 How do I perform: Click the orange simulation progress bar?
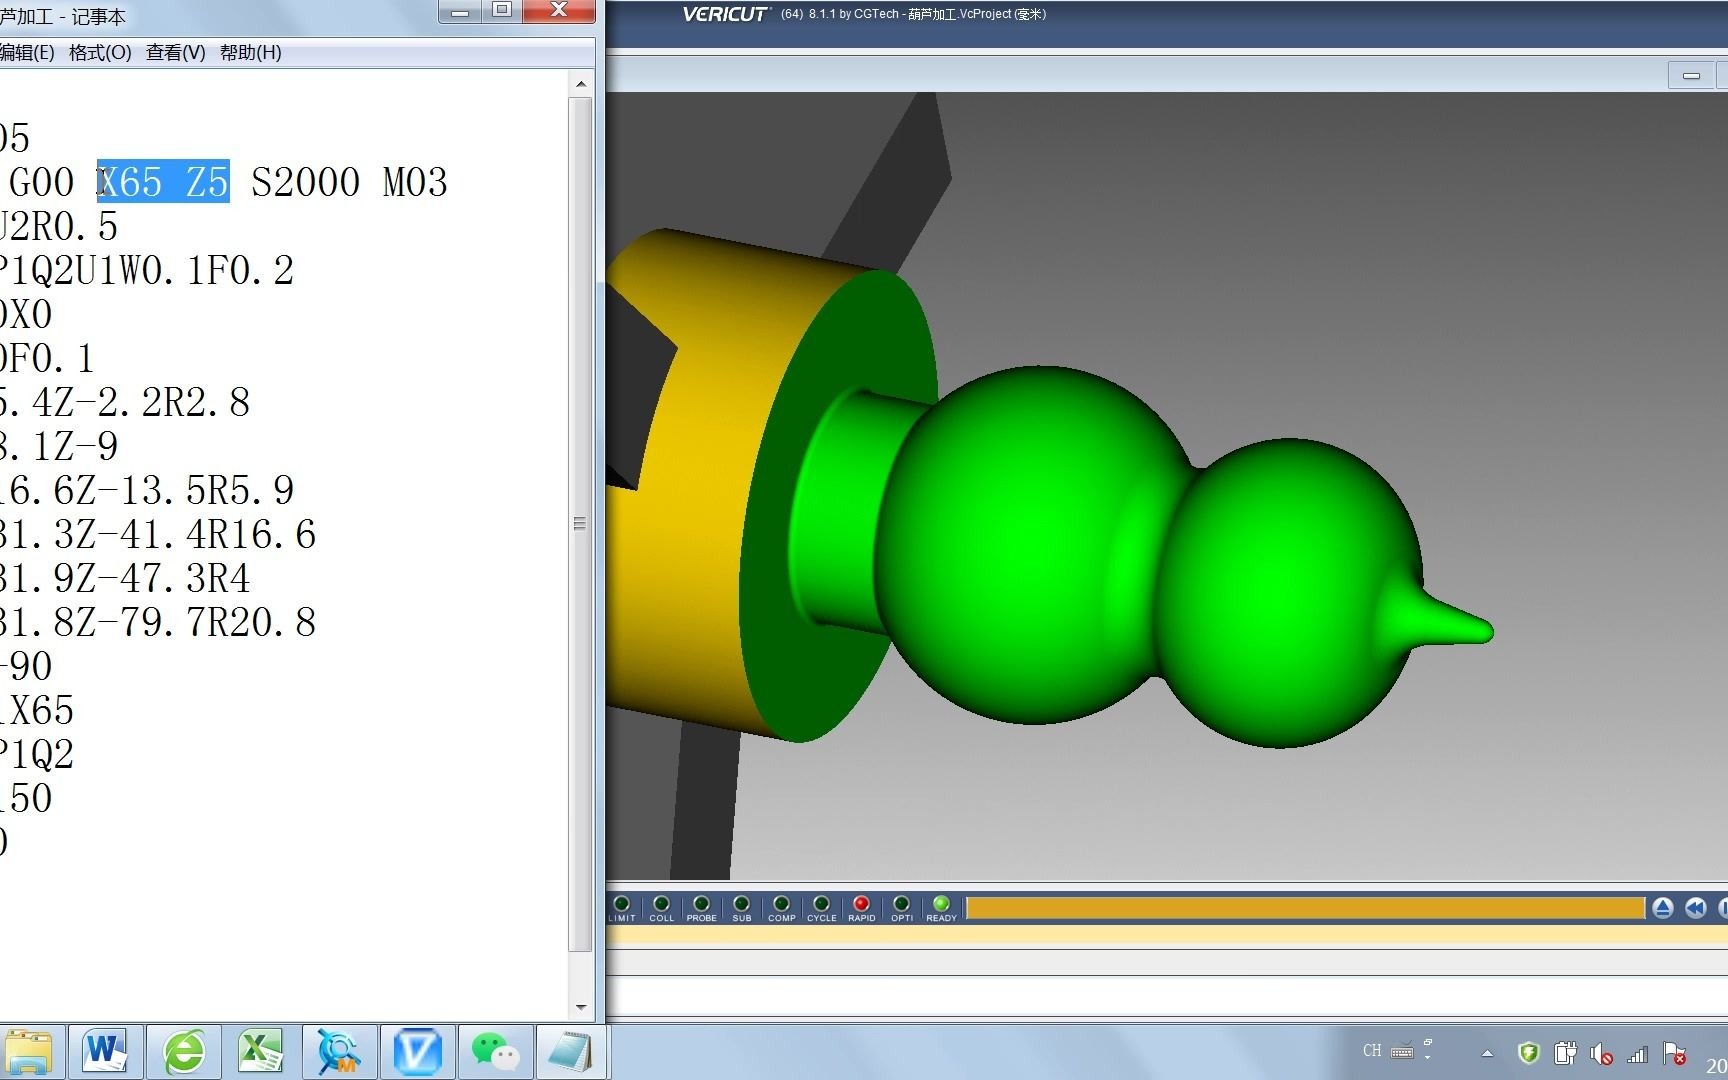[x=1305, y=908]
